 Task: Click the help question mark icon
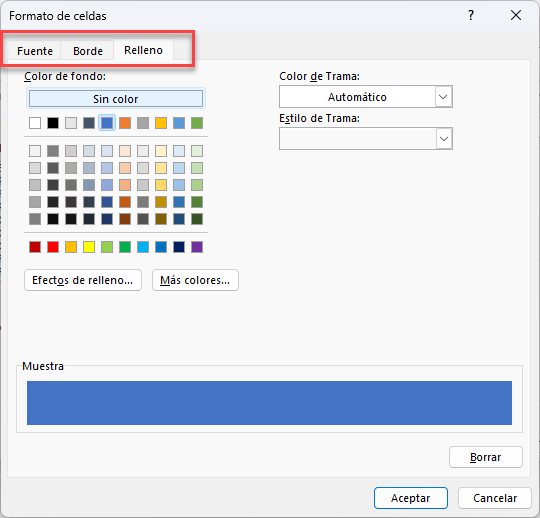coord(471,15)
